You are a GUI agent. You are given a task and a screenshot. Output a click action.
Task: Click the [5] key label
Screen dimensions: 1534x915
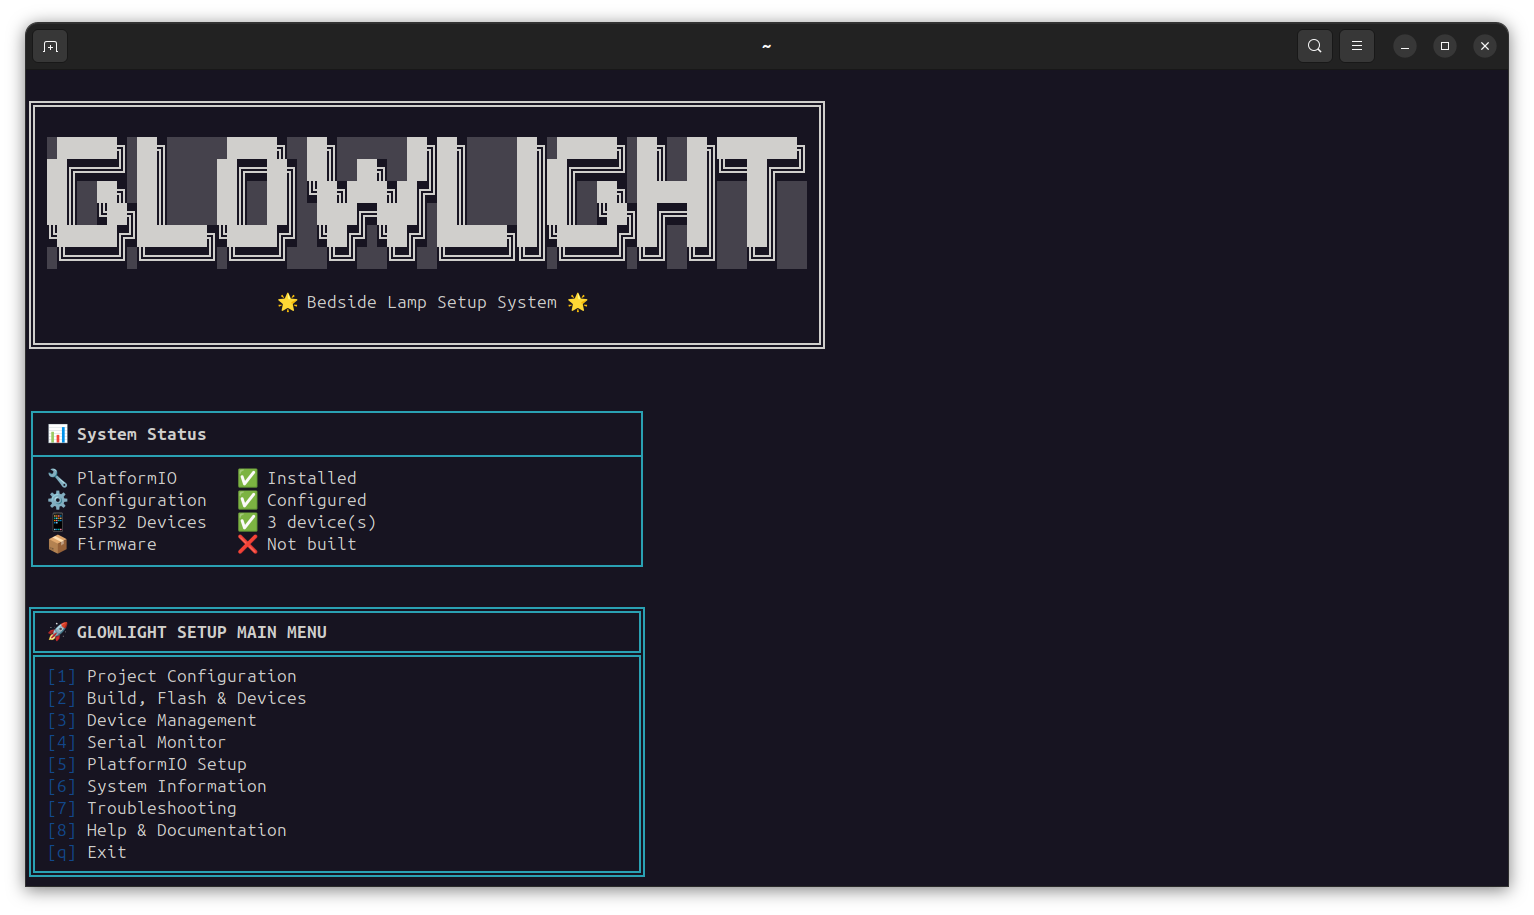click(62, 764)
